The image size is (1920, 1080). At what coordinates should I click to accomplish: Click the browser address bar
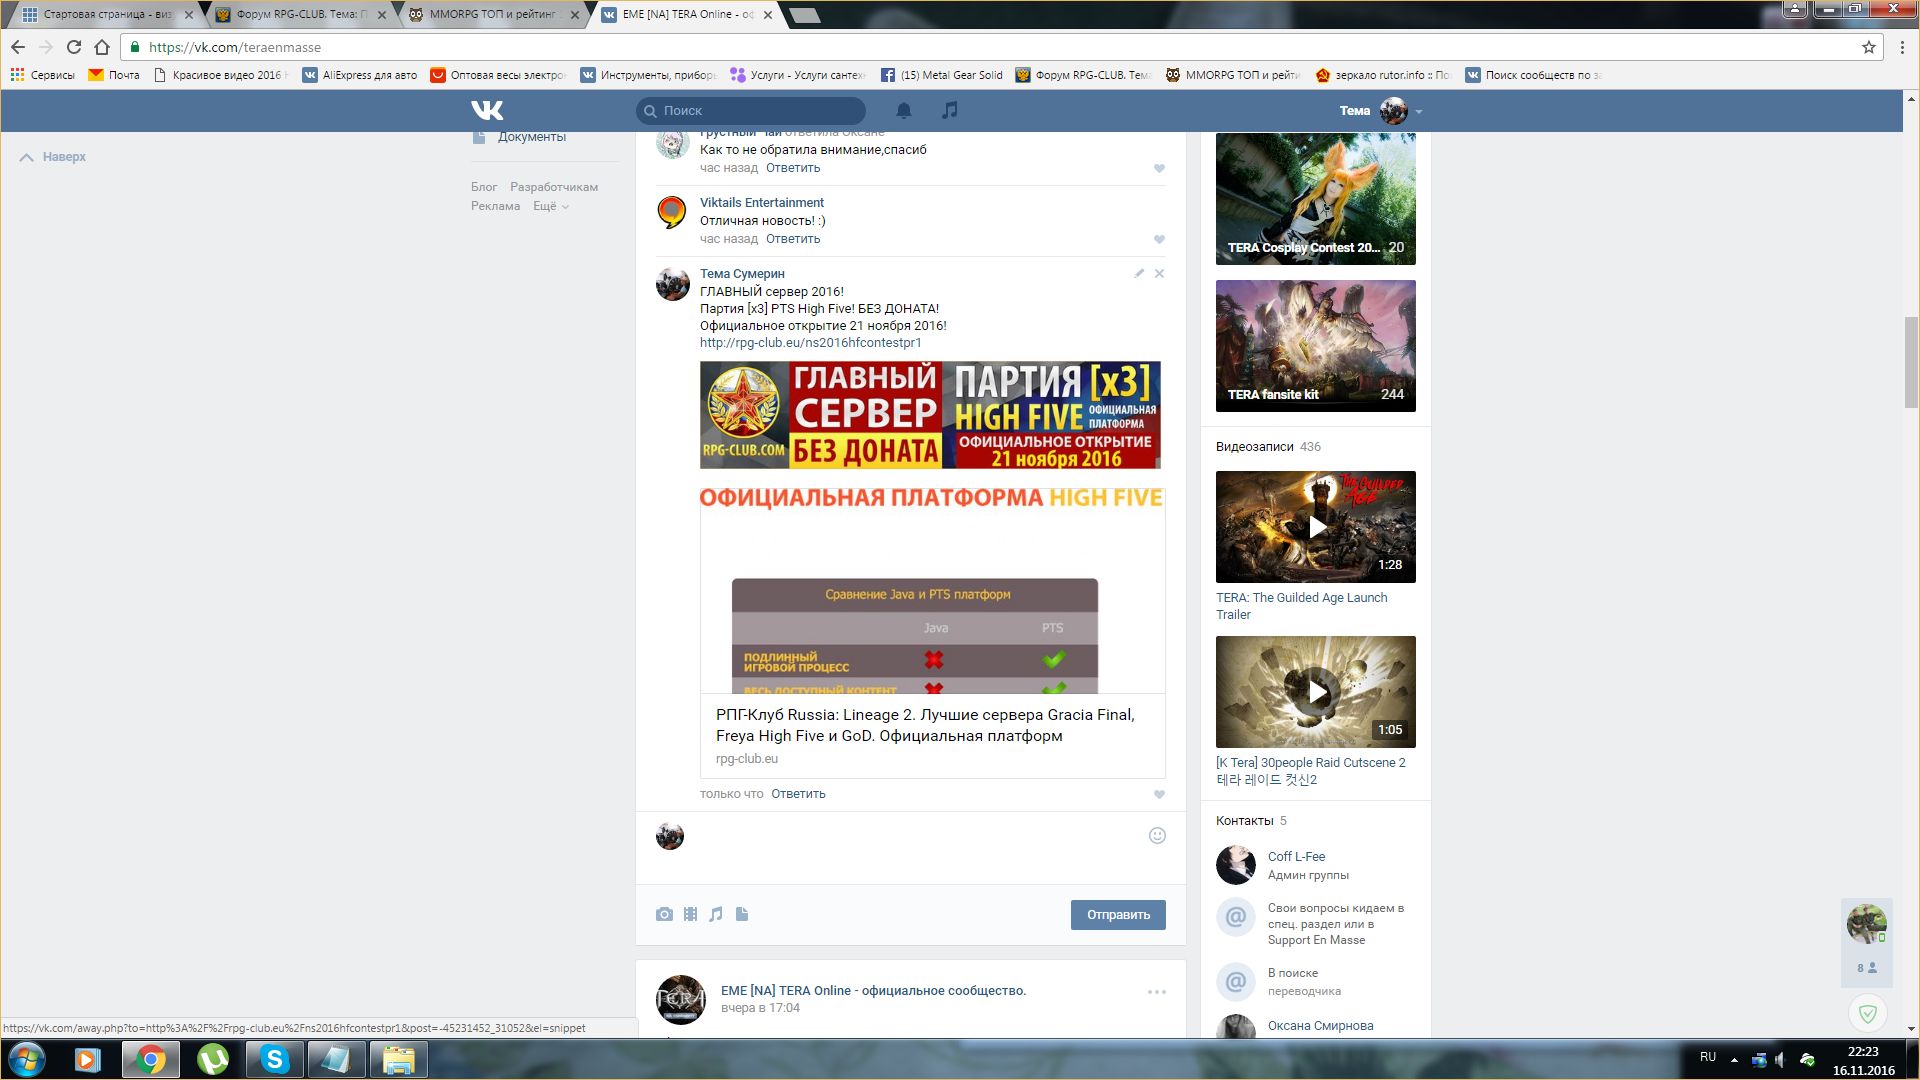click(1000, 47)
